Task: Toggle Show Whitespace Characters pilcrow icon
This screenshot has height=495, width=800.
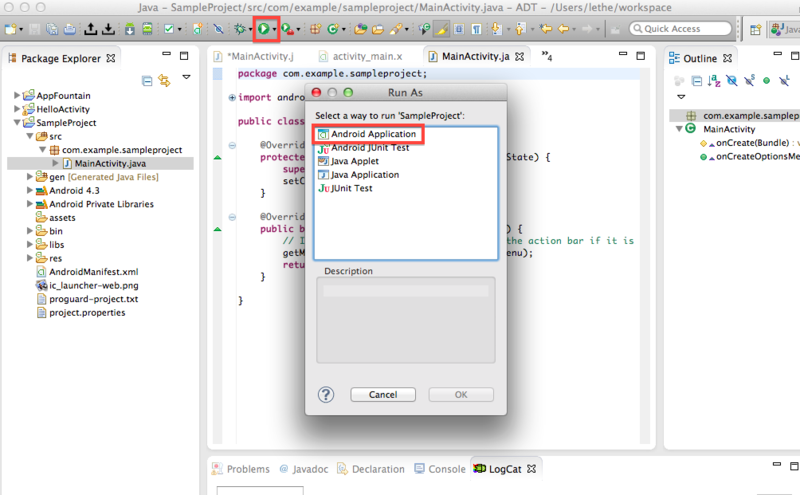Action: tap(476, 29)
